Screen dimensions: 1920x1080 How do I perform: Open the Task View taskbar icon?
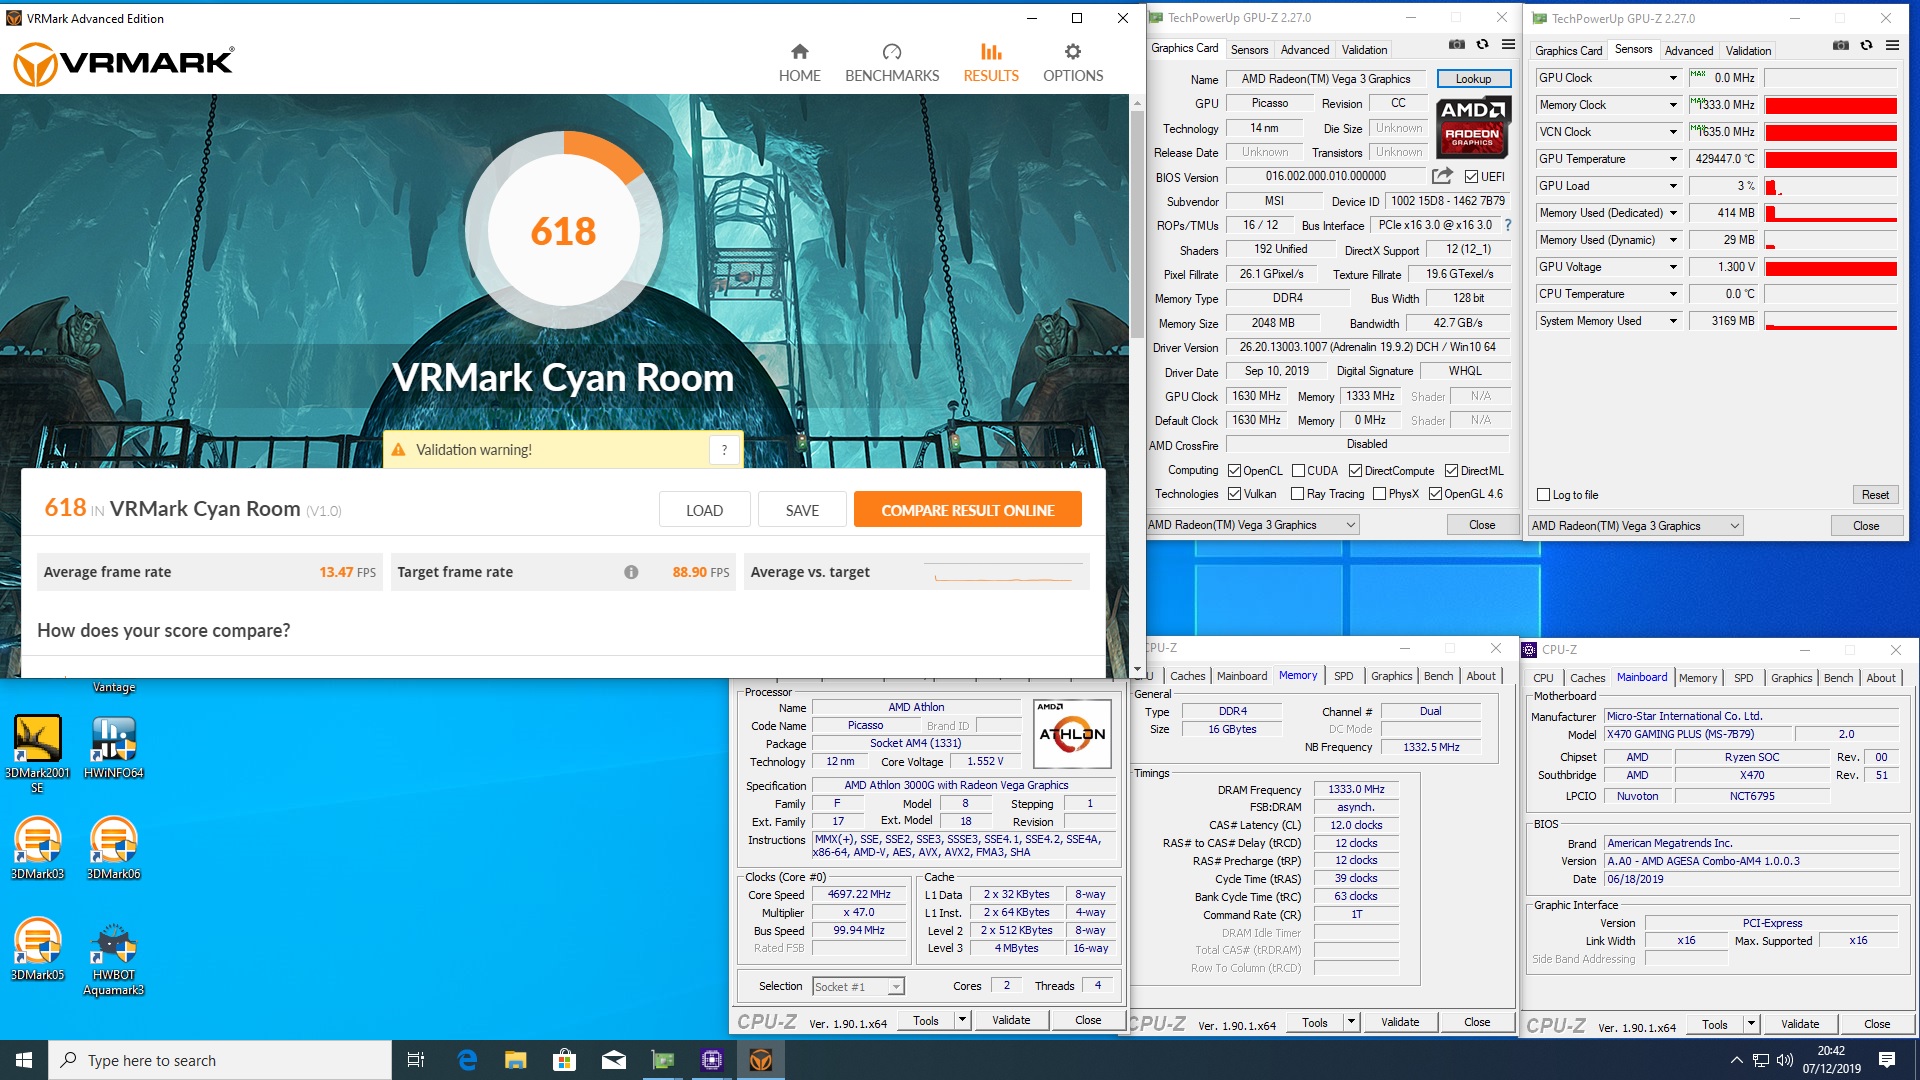coord(416,1060)
